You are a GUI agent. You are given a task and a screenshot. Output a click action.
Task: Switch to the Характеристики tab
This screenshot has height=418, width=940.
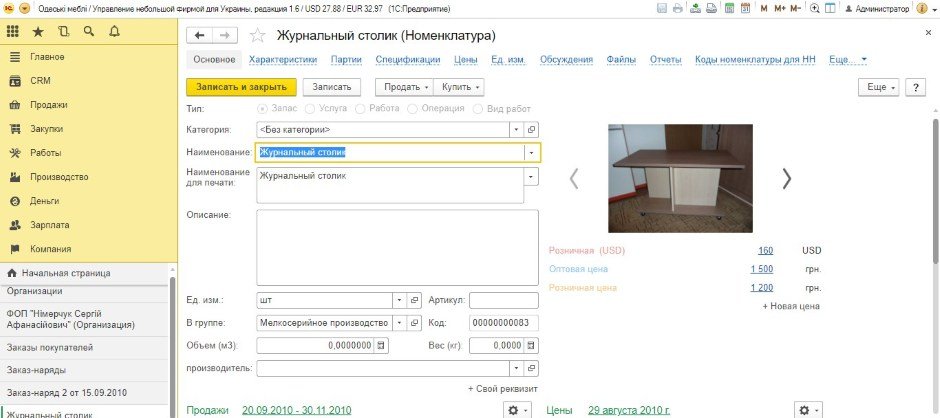(282, 59)
